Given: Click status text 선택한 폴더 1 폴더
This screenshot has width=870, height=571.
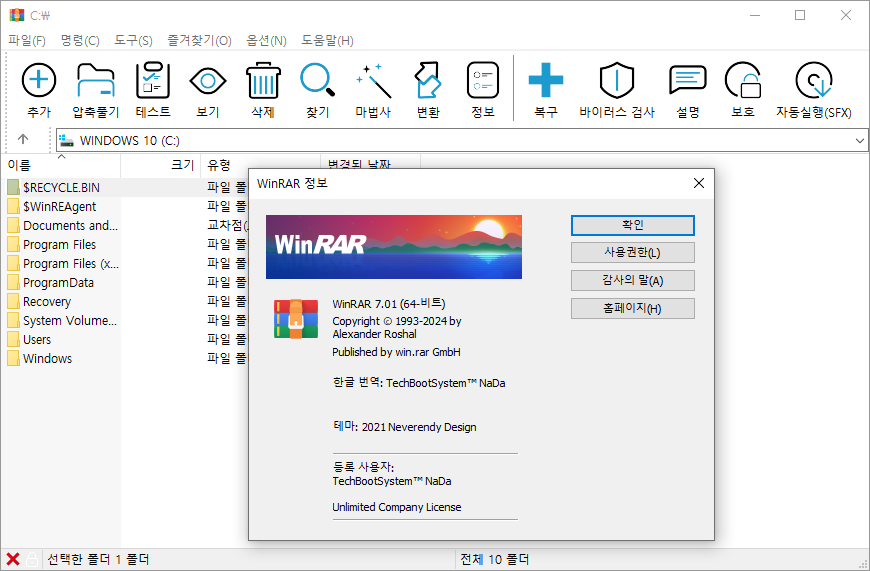Looking at the screenshot, I should [98, 559].
